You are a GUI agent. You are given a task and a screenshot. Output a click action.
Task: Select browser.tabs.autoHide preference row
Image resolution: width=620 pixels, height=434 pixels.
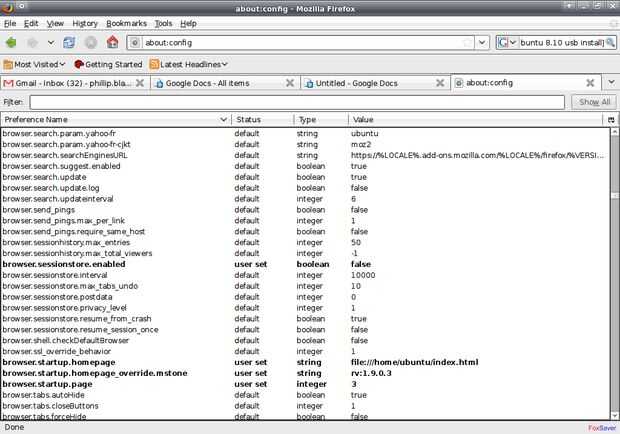[x=305, y=395]
